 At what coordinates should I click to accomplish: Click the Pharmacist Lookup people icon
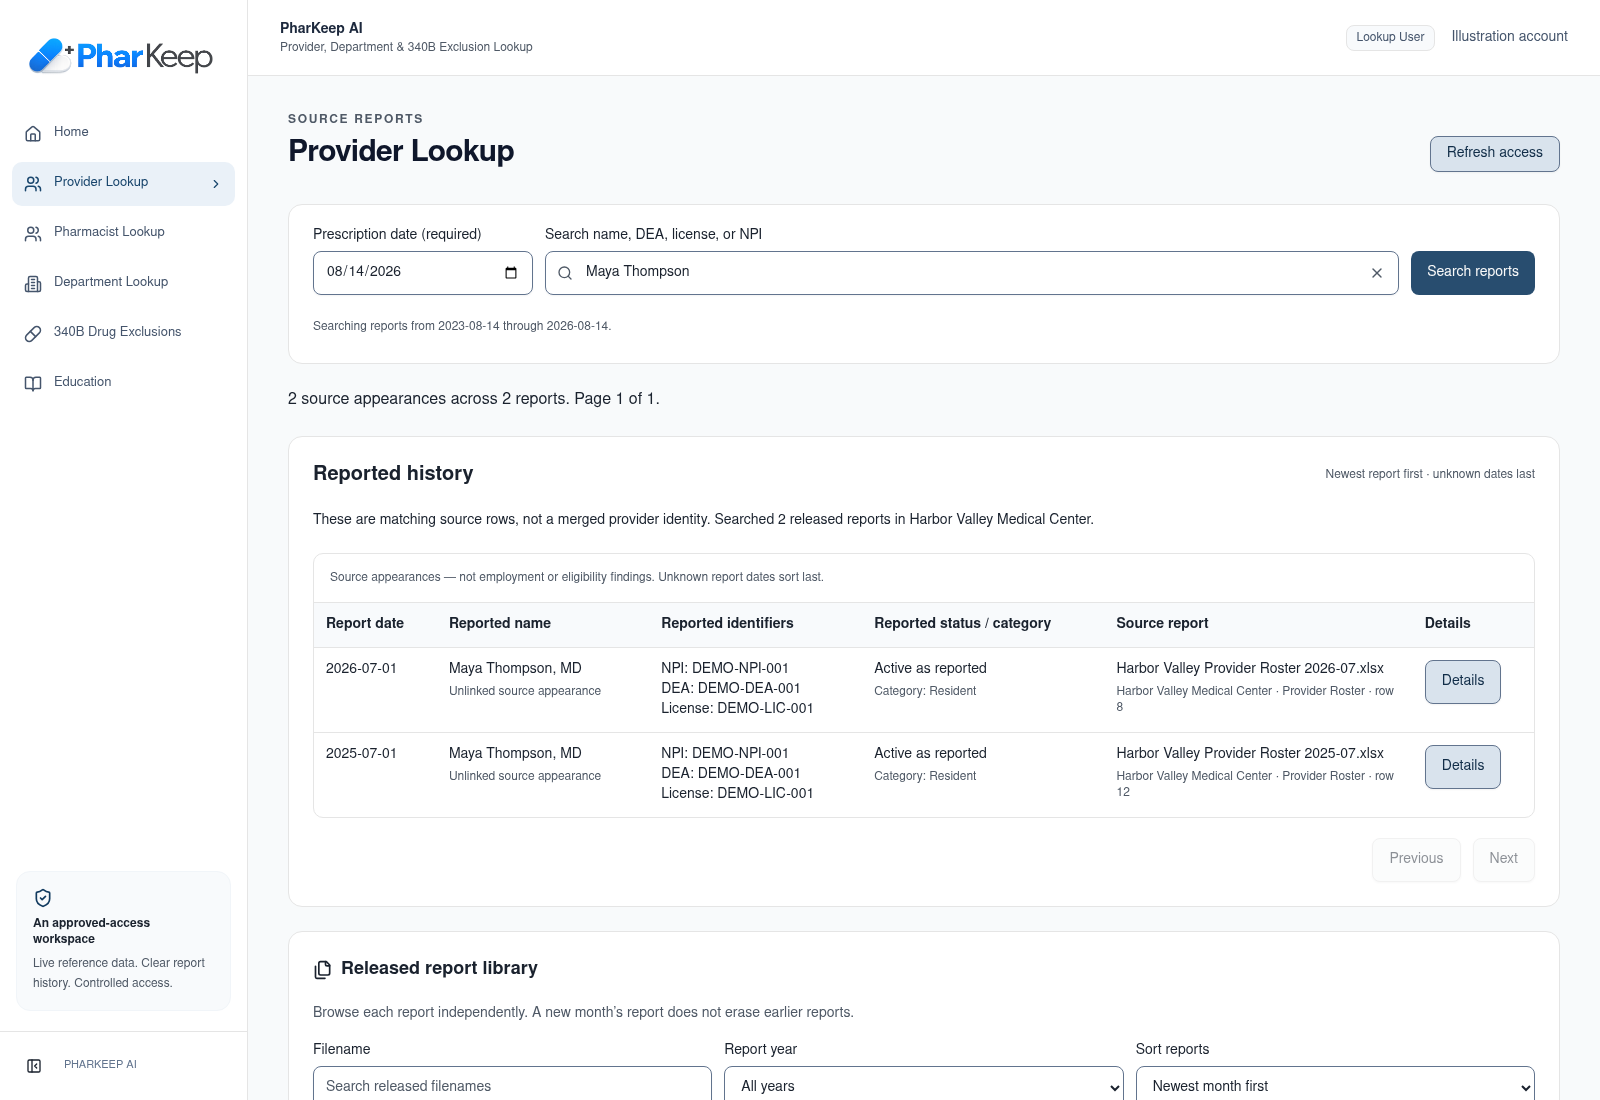click(x=33, y=233)
